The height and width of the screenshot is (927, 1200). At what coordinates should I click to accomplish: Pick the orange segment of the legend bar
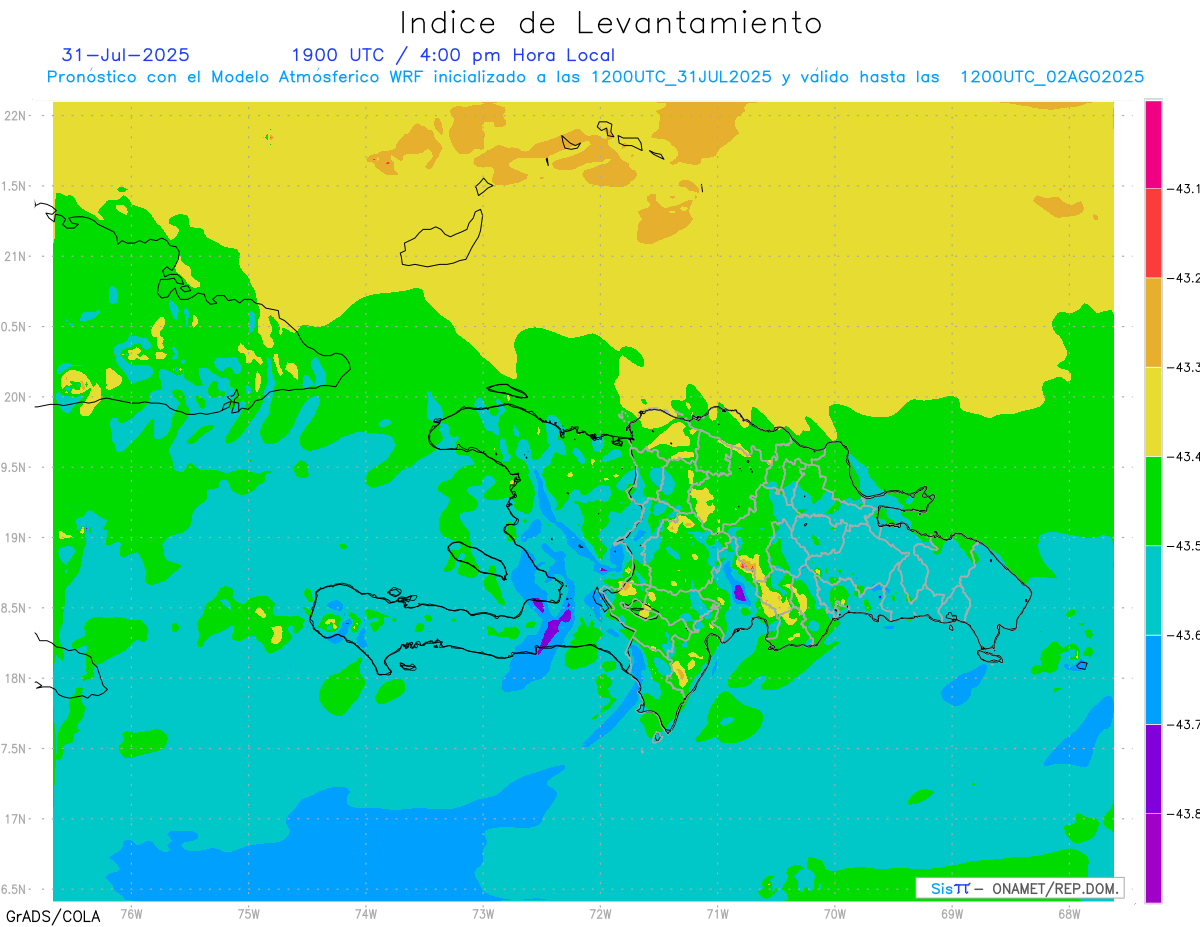(1153, 322)
